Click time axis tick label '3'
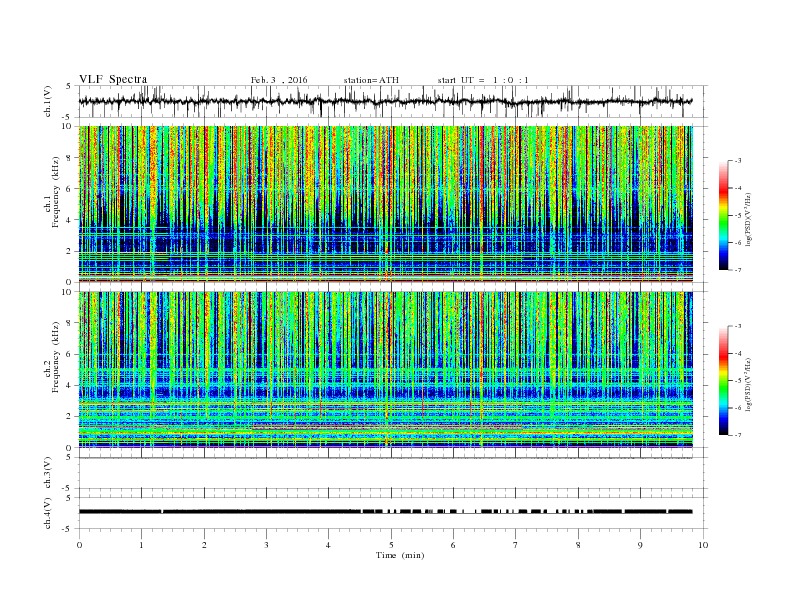The width and height of the screenshot is (792, 612). pos(266,545)
